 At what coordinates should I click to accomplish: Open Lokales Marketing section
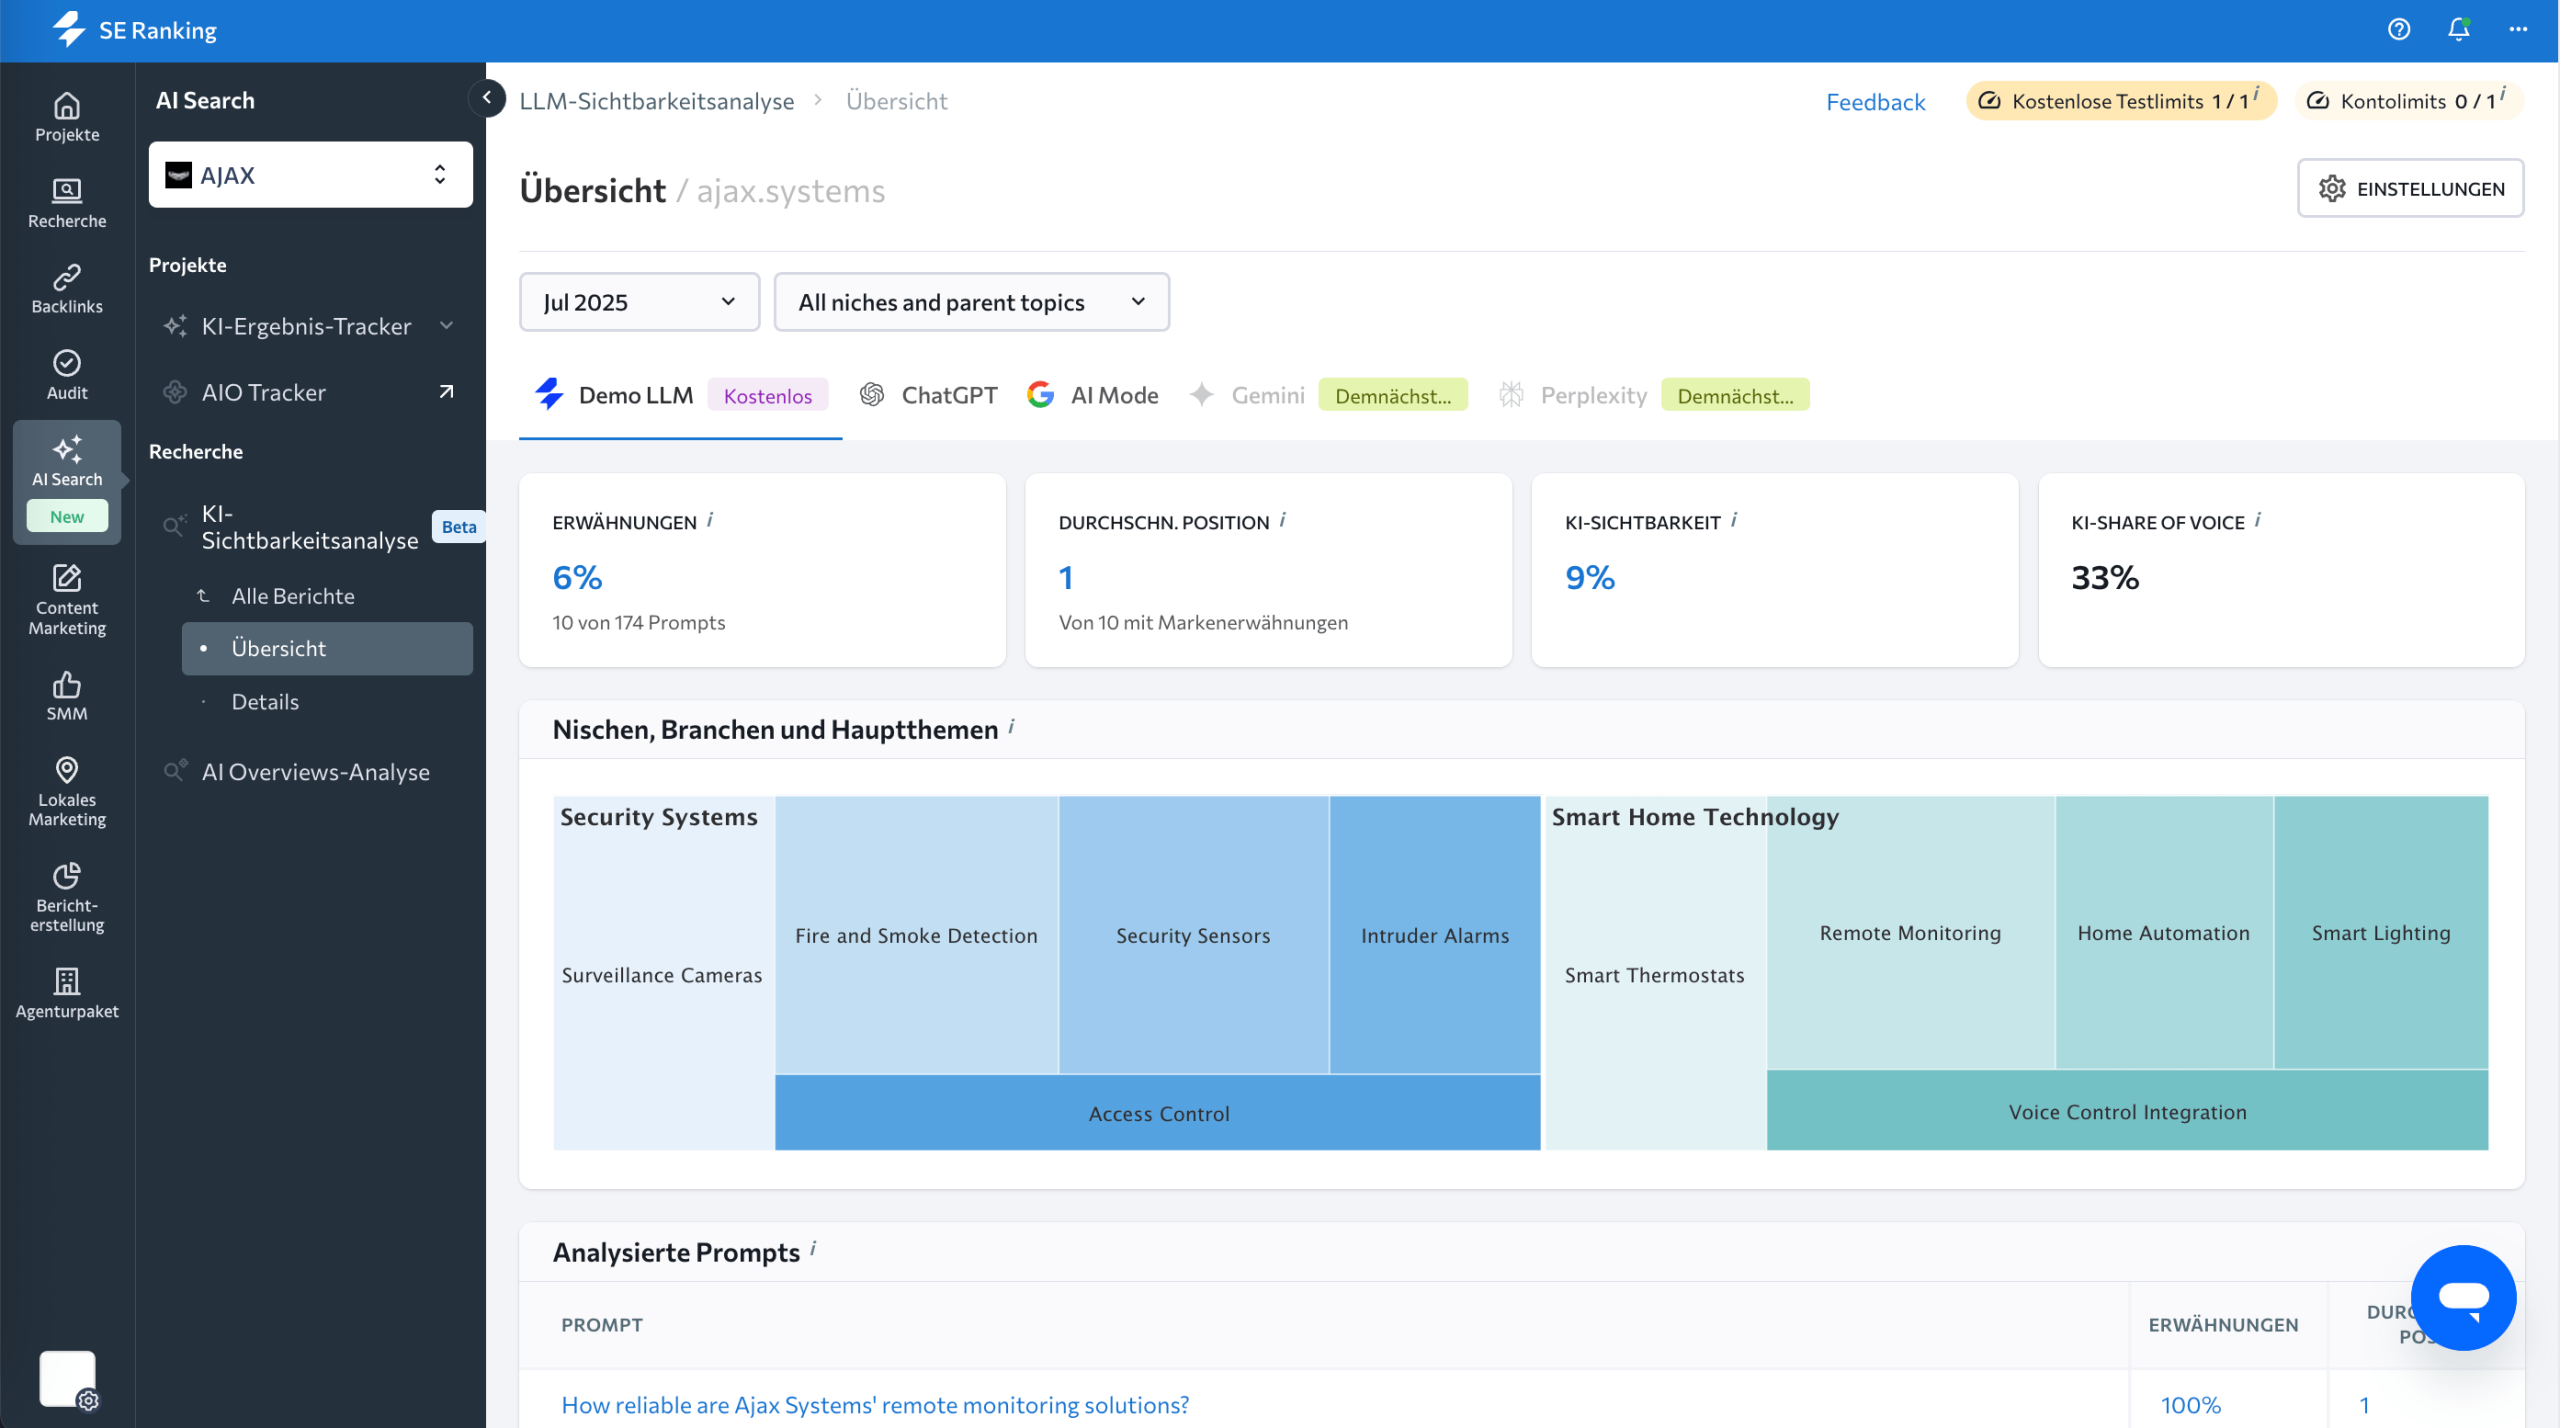67,792
